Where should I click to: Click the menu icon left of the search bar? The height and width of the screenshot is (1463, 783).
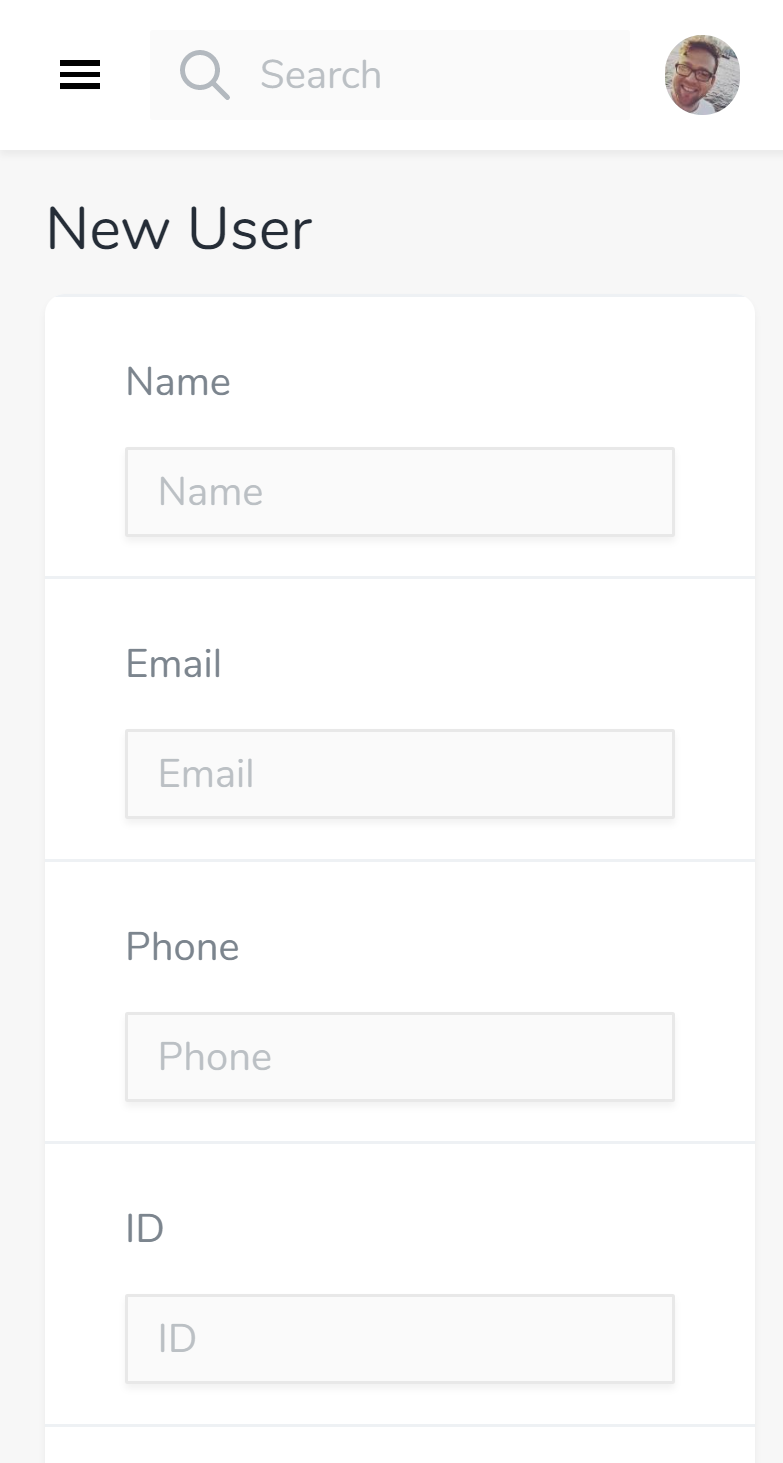(80, 74)
